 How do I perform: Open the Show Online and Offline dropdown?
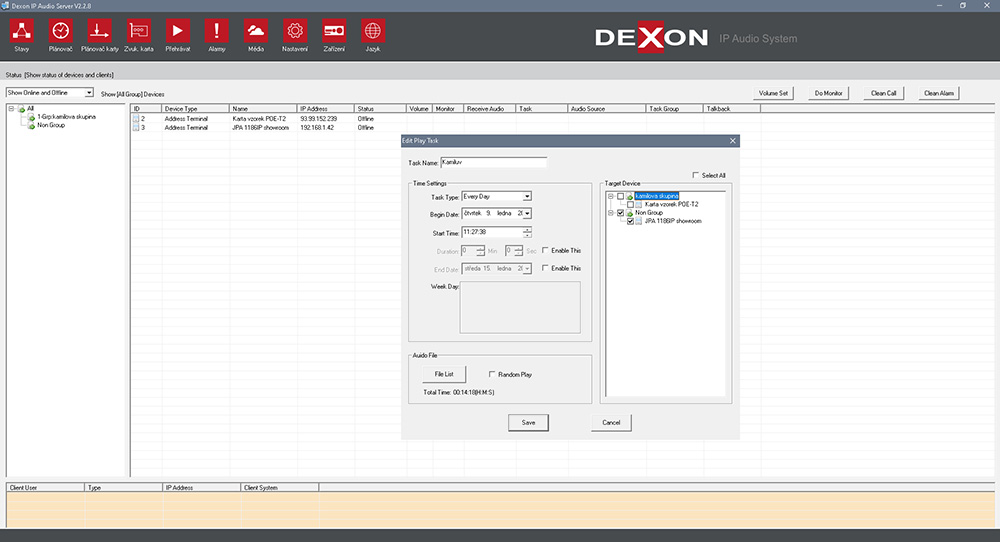coord(89,93)
